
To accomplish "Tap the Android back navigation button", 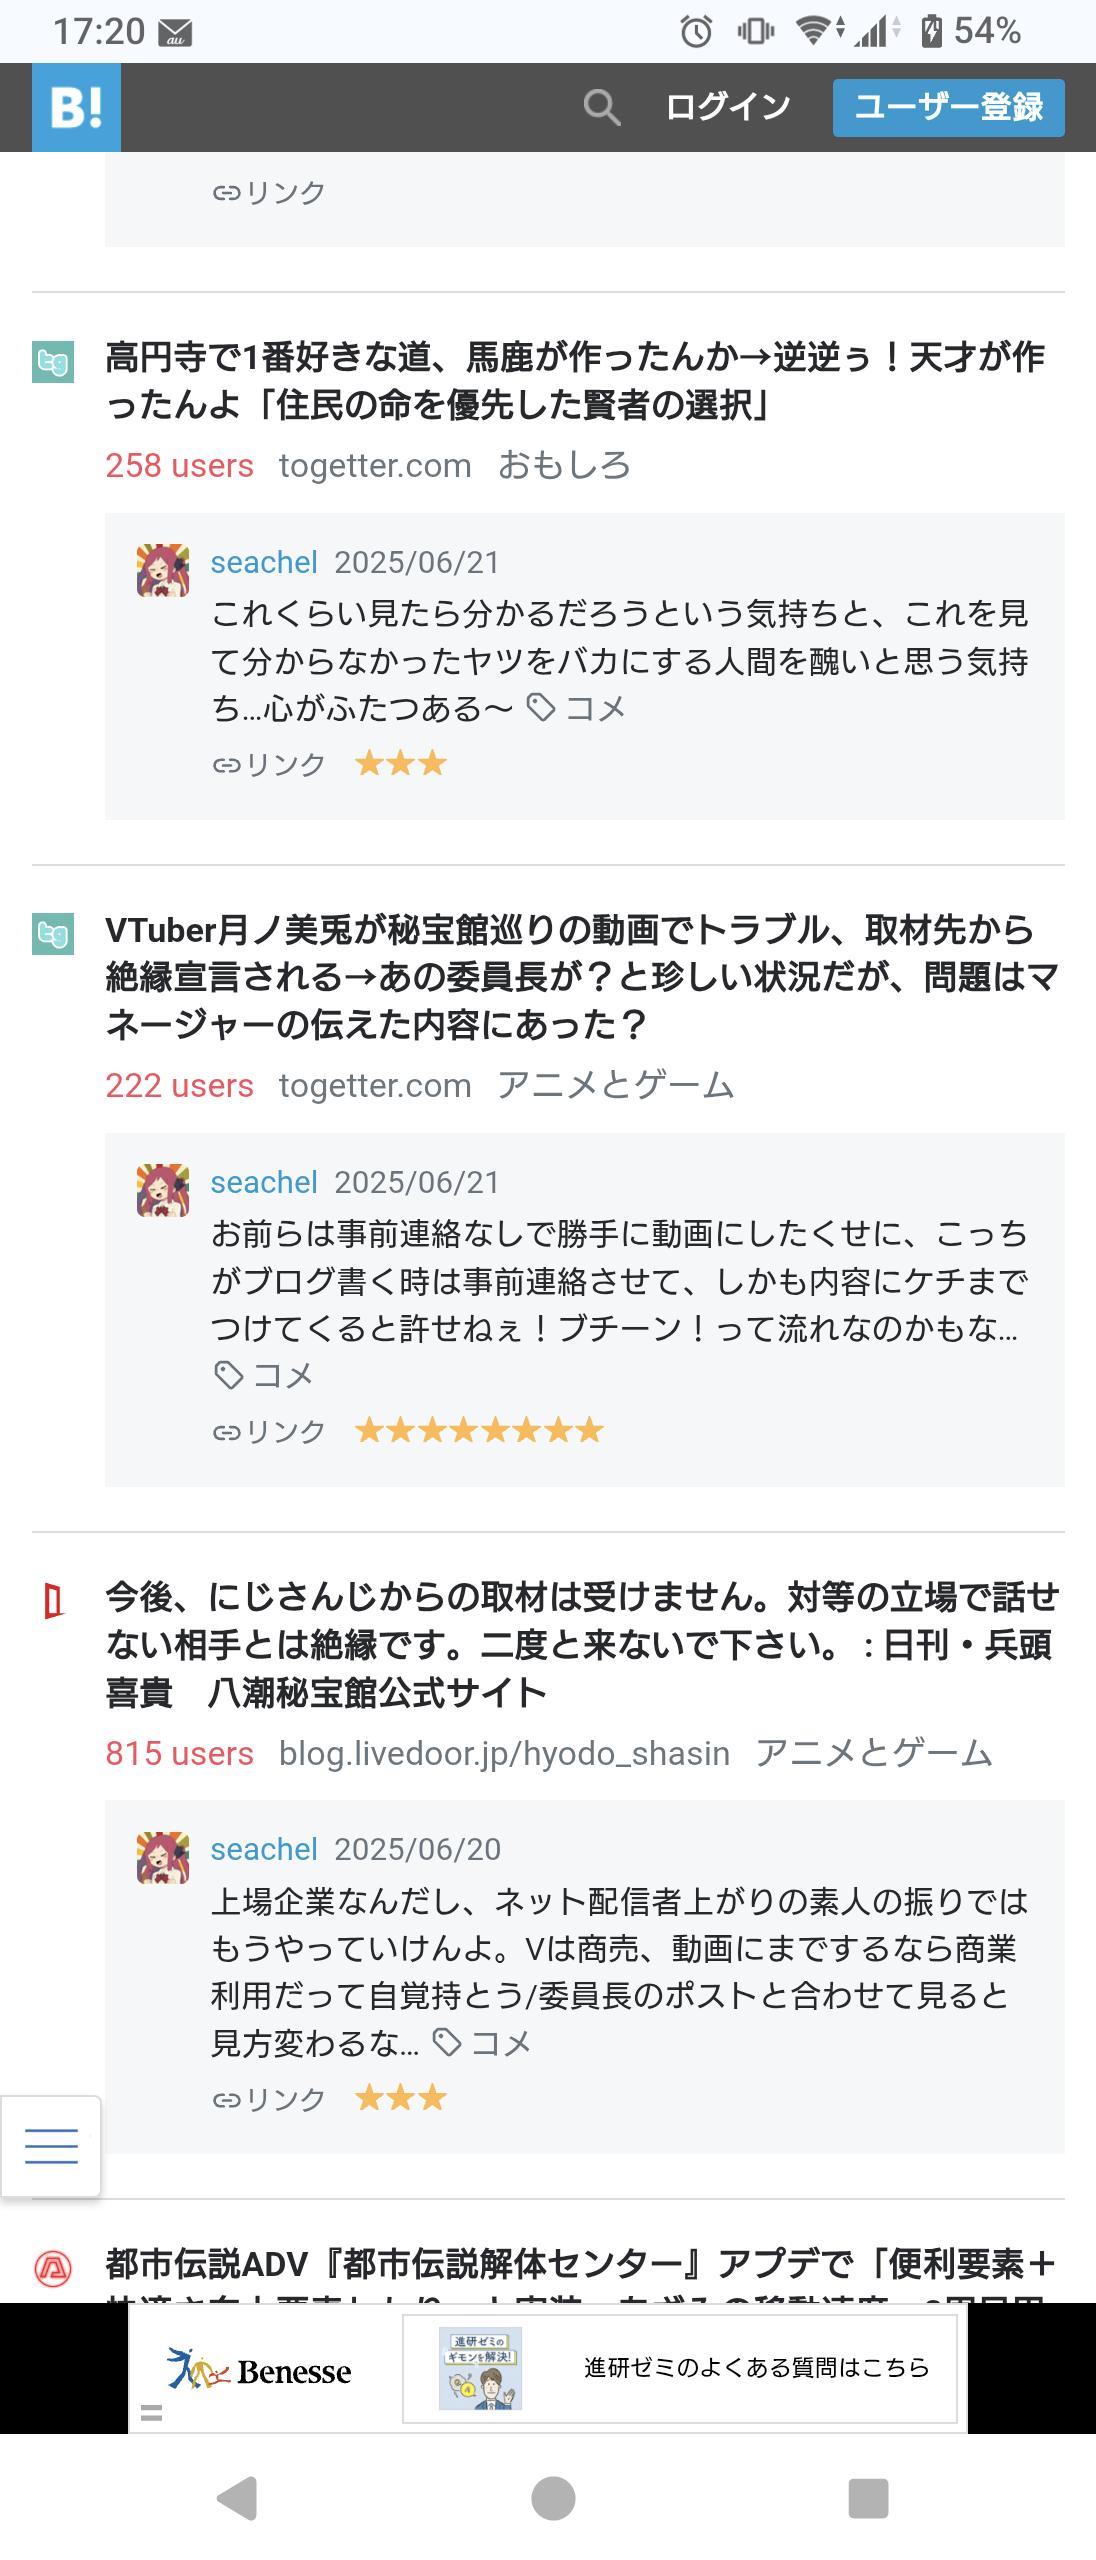I will [x=238, y=2497].
